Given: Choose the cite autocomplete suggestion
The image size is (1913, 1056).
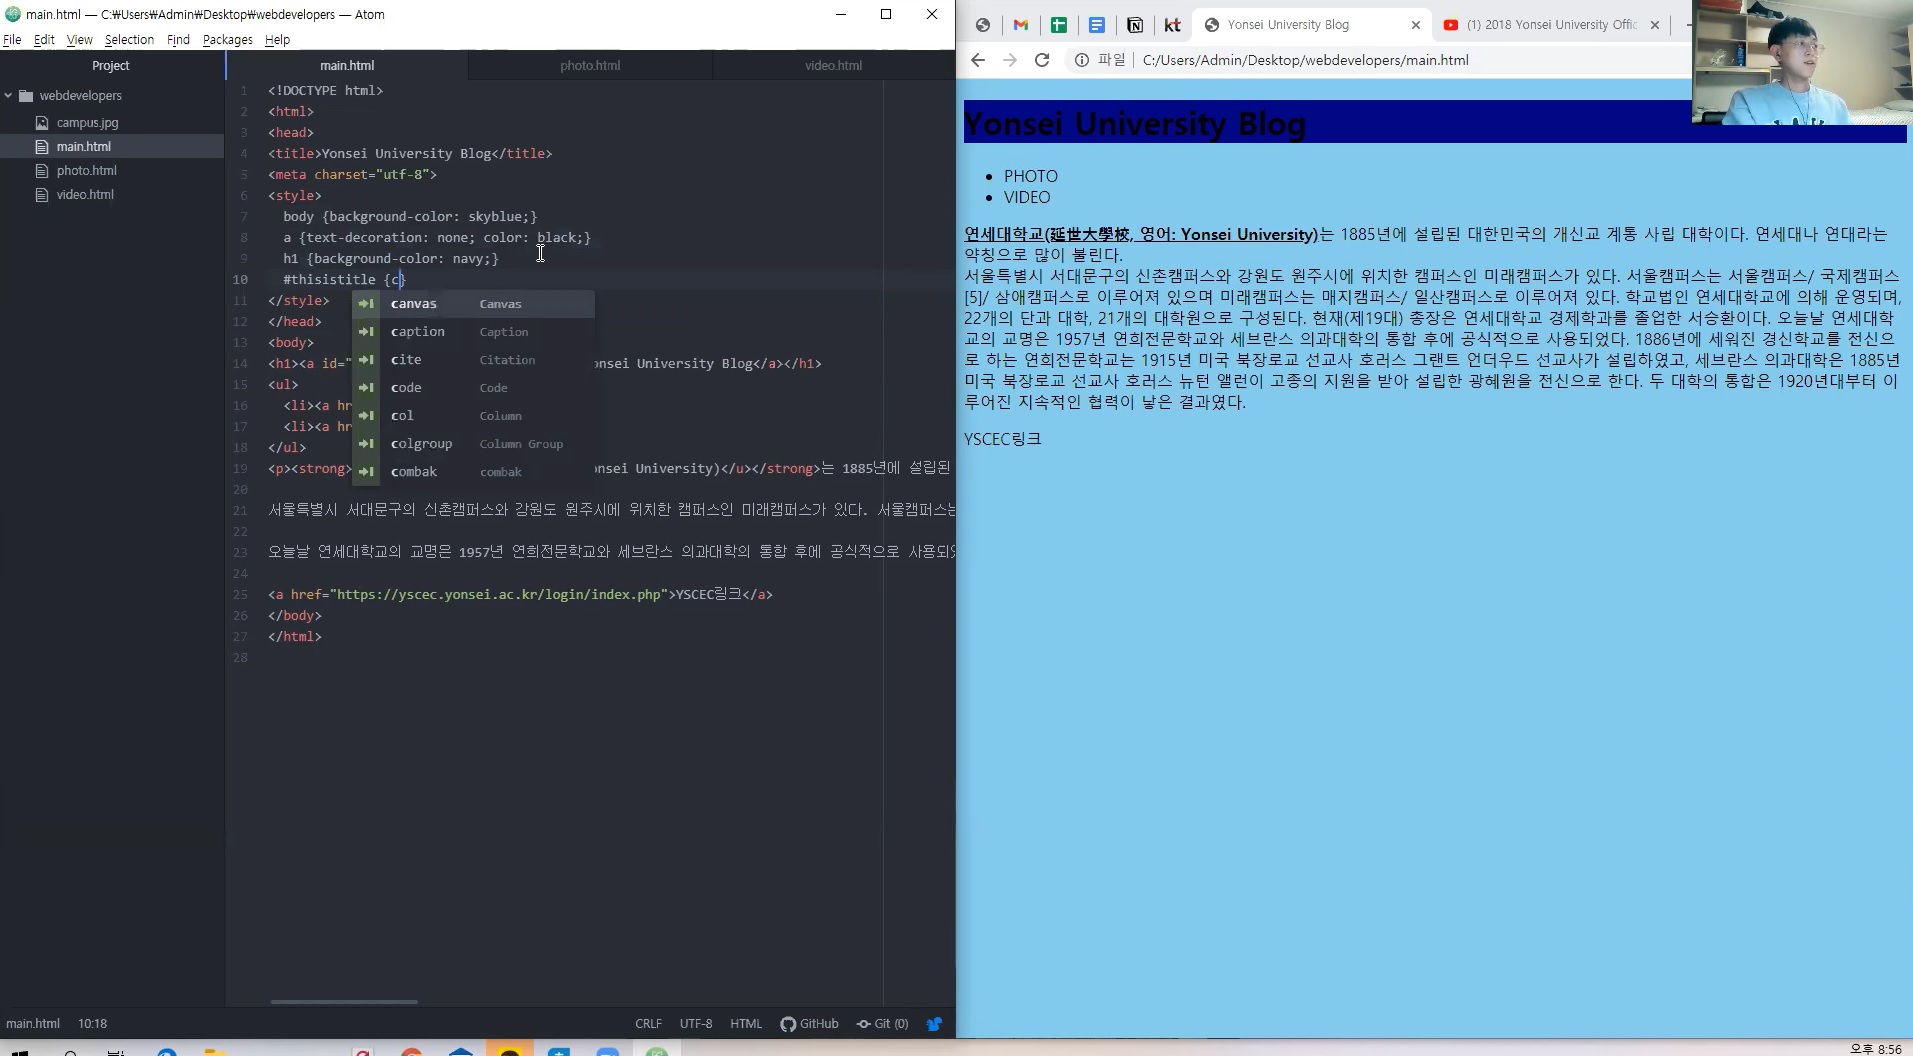Looking at the screenshot, I should click(x=473, y=360).
